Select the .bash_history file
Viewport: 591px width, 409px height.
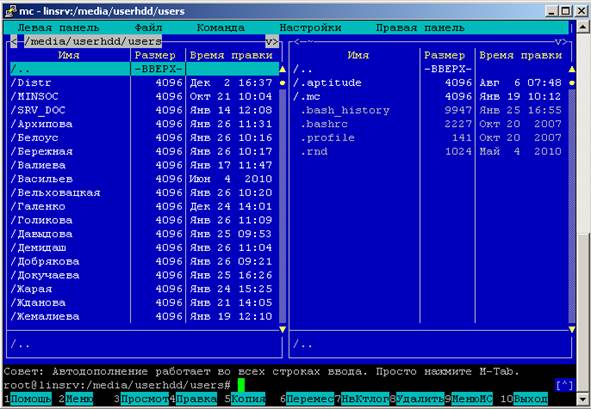(x=430, y=110)
